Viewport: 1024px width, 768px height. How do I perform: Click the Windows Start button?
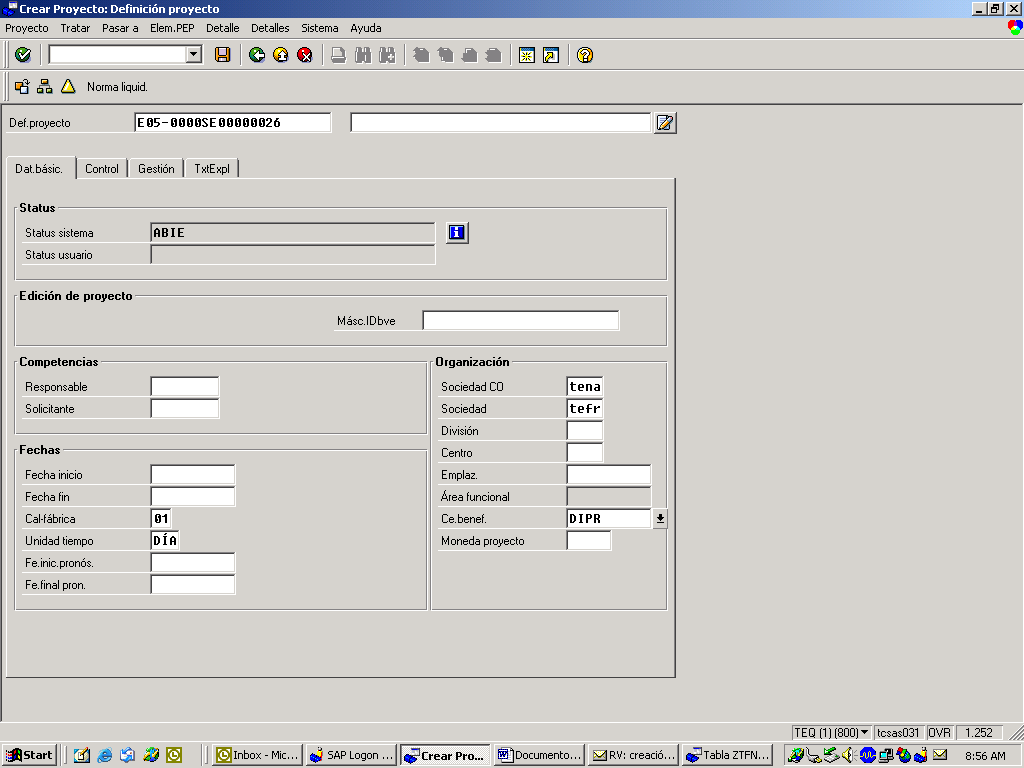pos(29,755)
